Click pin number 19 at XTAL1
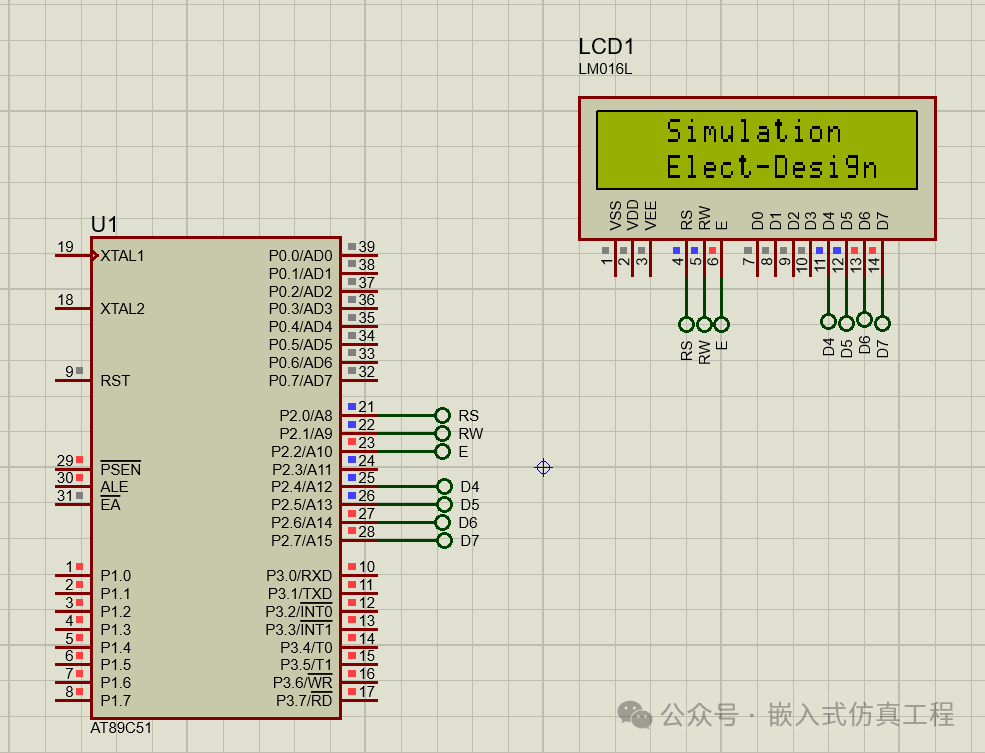This screenshot has height=753, width=985. coord(65,247)
